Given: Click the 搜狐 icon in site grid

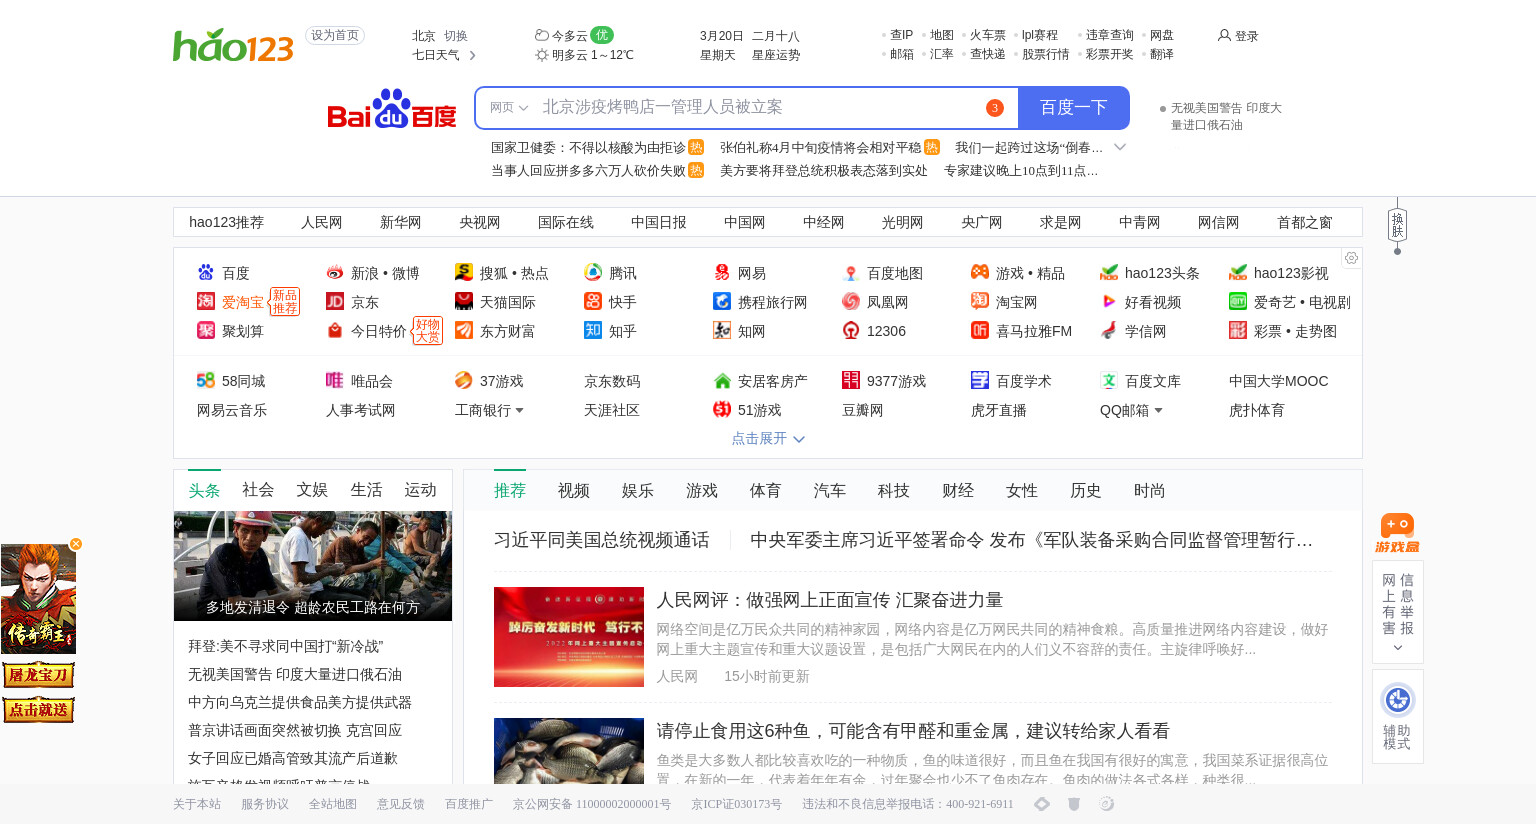Looking at the screenshot, I should click(x=464, y=272).
